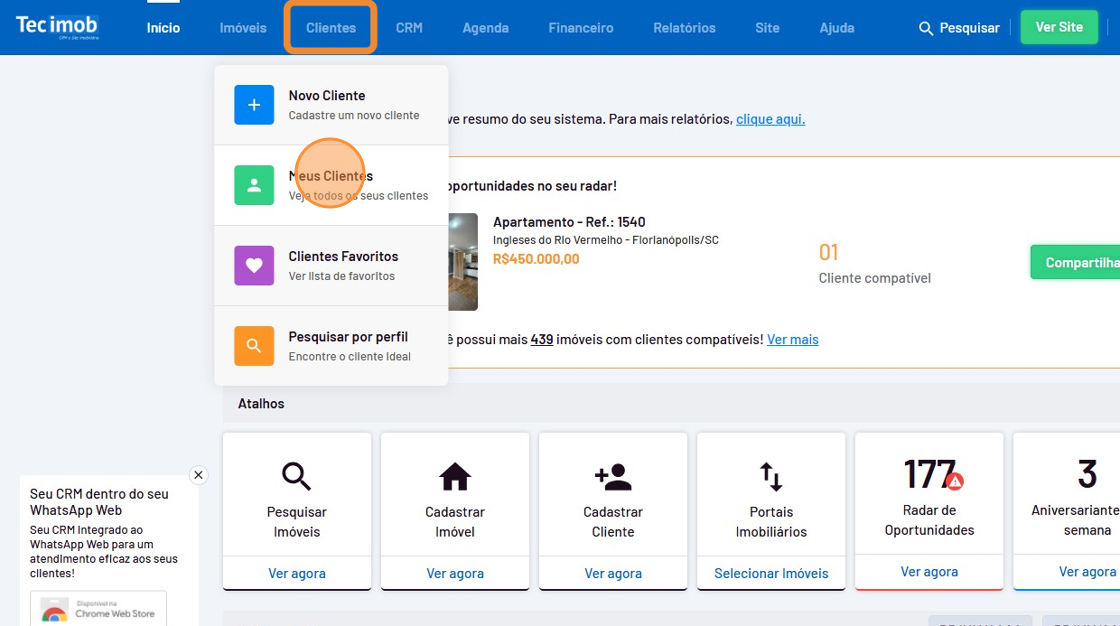Click the 'clique aqui' reports link
Viewport: 1120px width, 626px height.
(770, 119)
